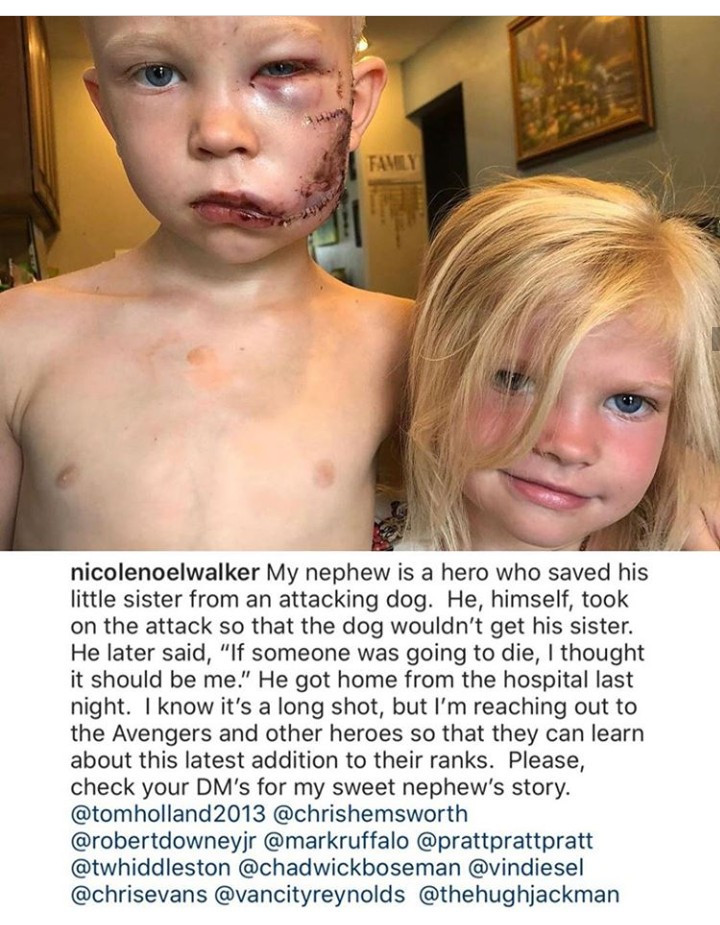Tap the @chadwickboseman mention link
This screenshot has width=720, height=925.
click(x=349, y=867)
